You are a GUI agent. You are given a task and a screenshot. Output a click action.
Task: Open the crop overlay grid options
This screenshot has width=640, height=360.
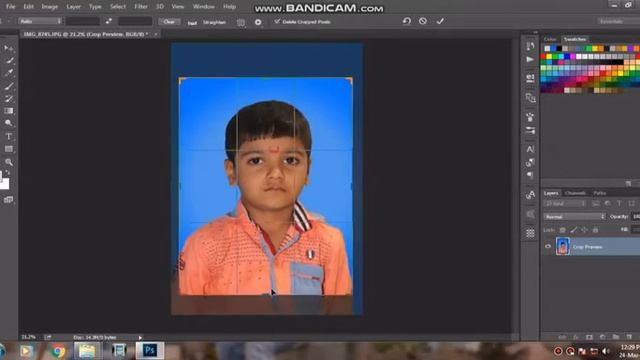pyautogui.click(x=241, y=22)
